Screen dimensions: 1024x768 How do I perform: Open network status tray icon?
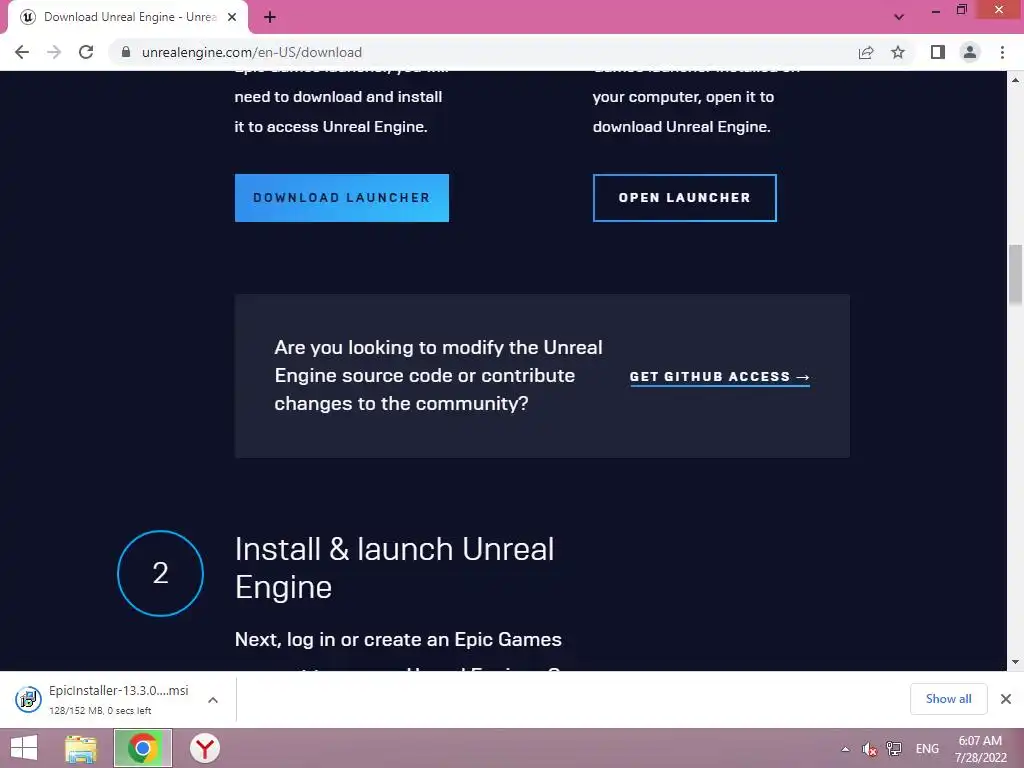[894, 749]
